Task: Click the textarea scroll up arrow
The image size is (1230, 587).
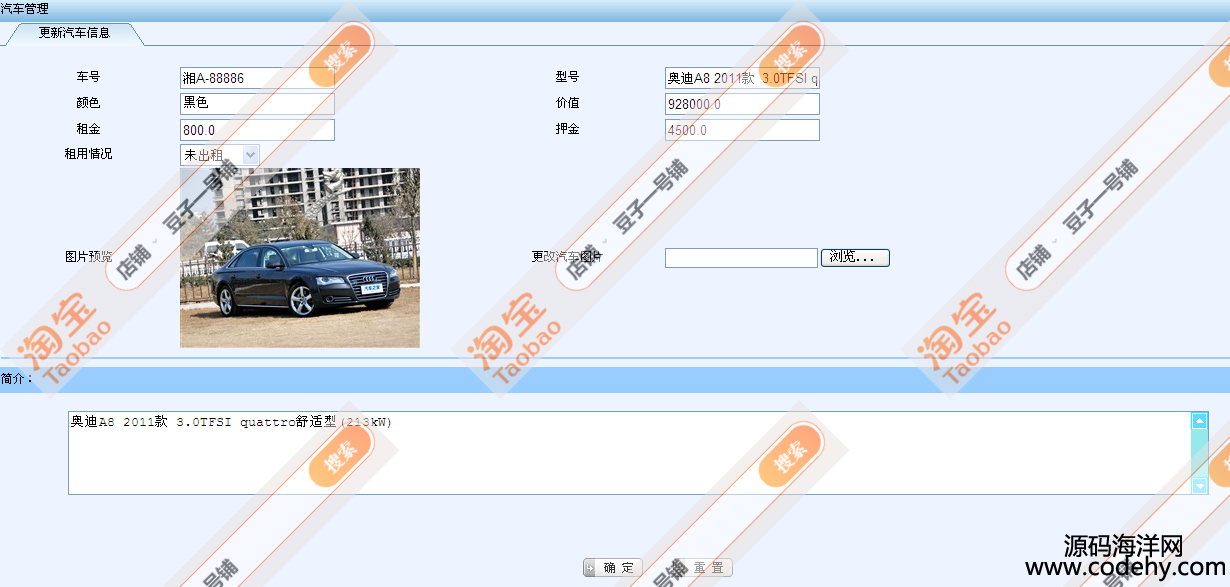Action: [1200, 421]
